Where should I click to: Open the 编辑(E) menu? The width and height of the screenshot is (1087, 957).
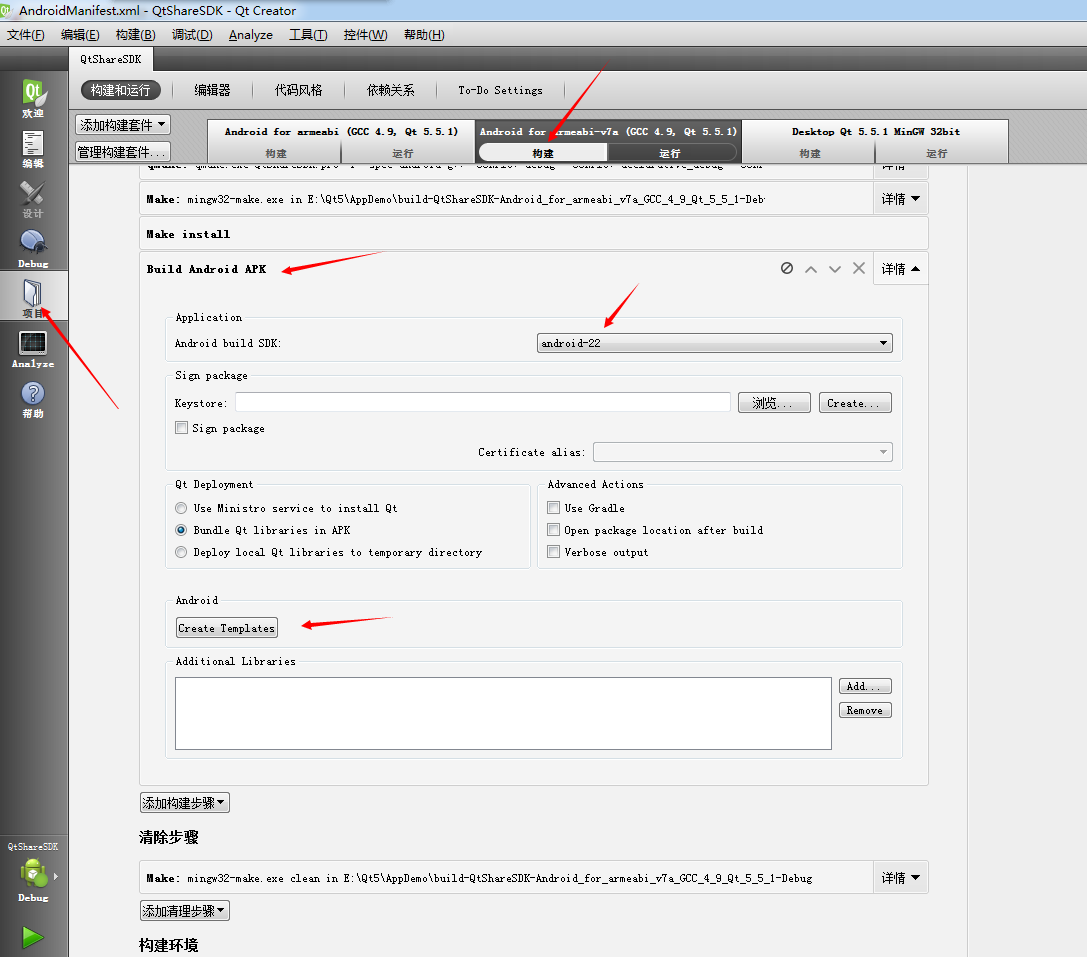point(80,35)
